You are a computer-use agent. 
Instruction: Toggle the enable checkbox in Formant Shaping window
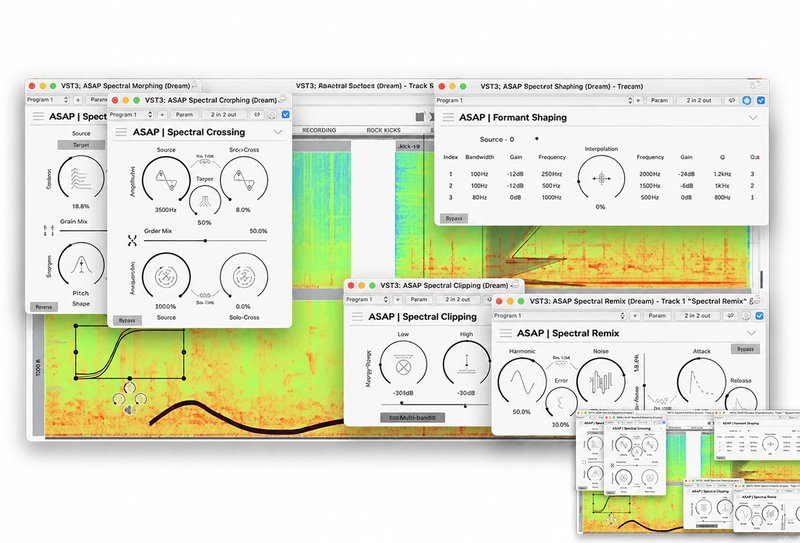(x=761, y=101)
